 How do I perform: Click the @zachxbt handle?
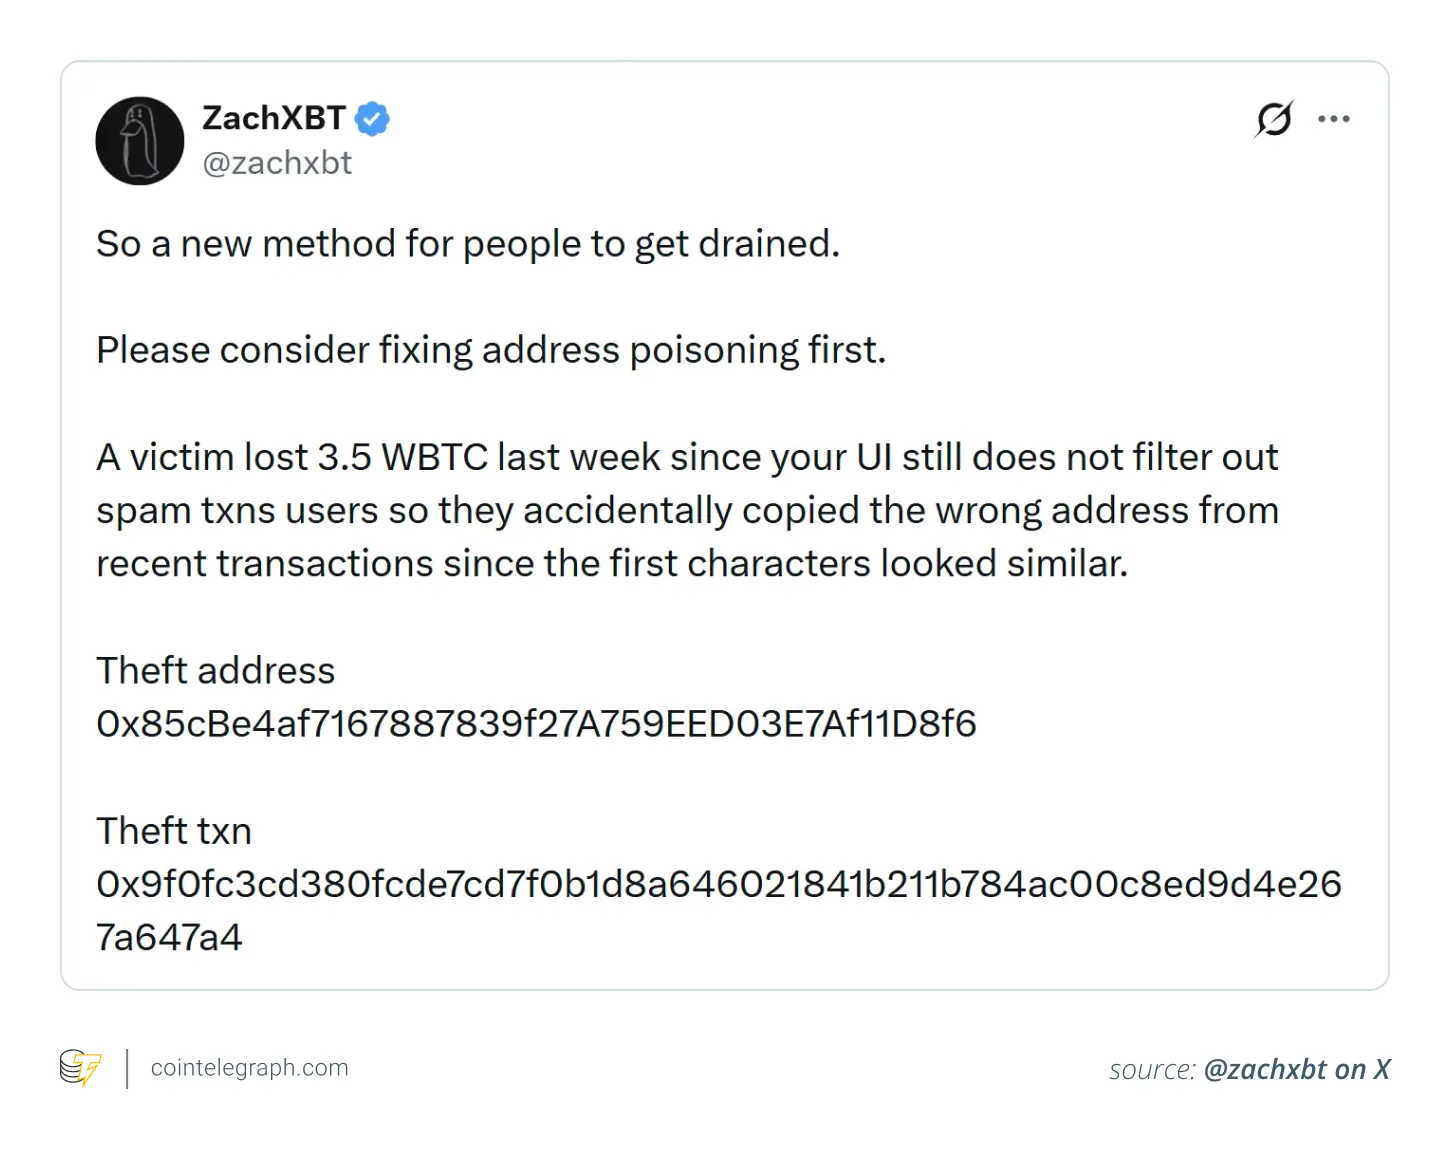point(277,162)
